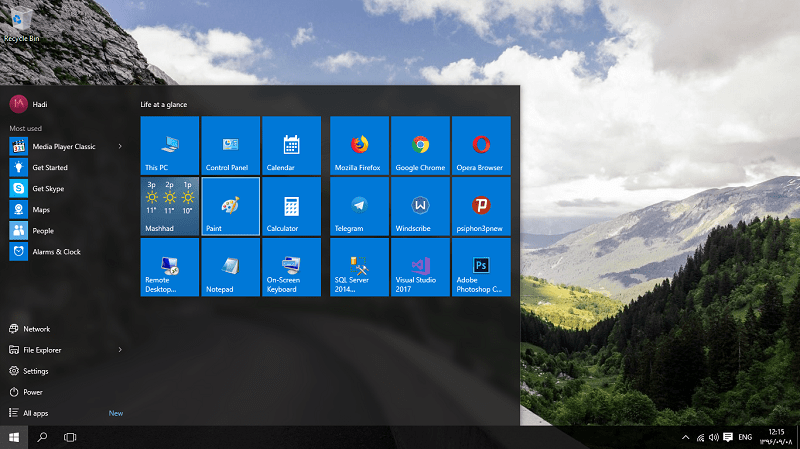This screenshot has height=449, width=800.
Task: Launch Opera Browser tile
Action: (x=481, y=145)
